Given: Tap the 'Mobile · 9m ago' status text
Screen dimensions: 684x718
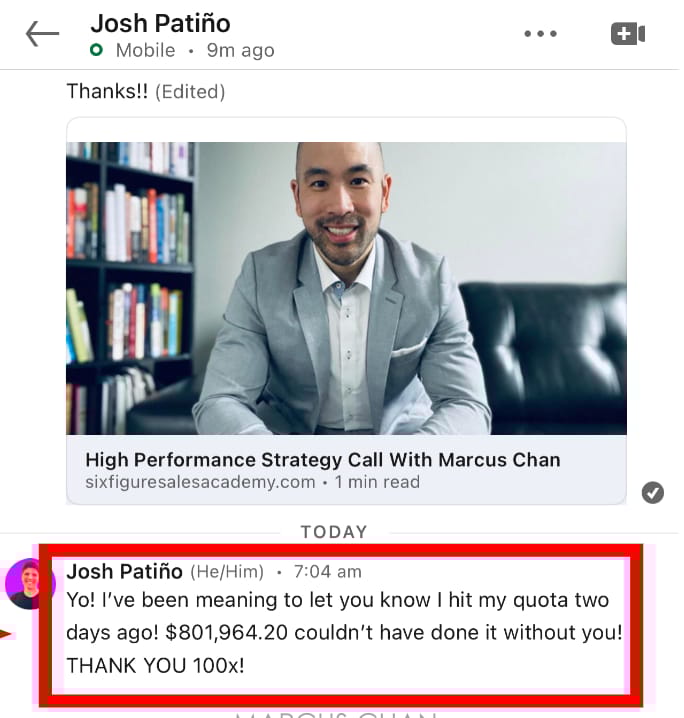Looking at the screenshot, I should tap(195, 50).
